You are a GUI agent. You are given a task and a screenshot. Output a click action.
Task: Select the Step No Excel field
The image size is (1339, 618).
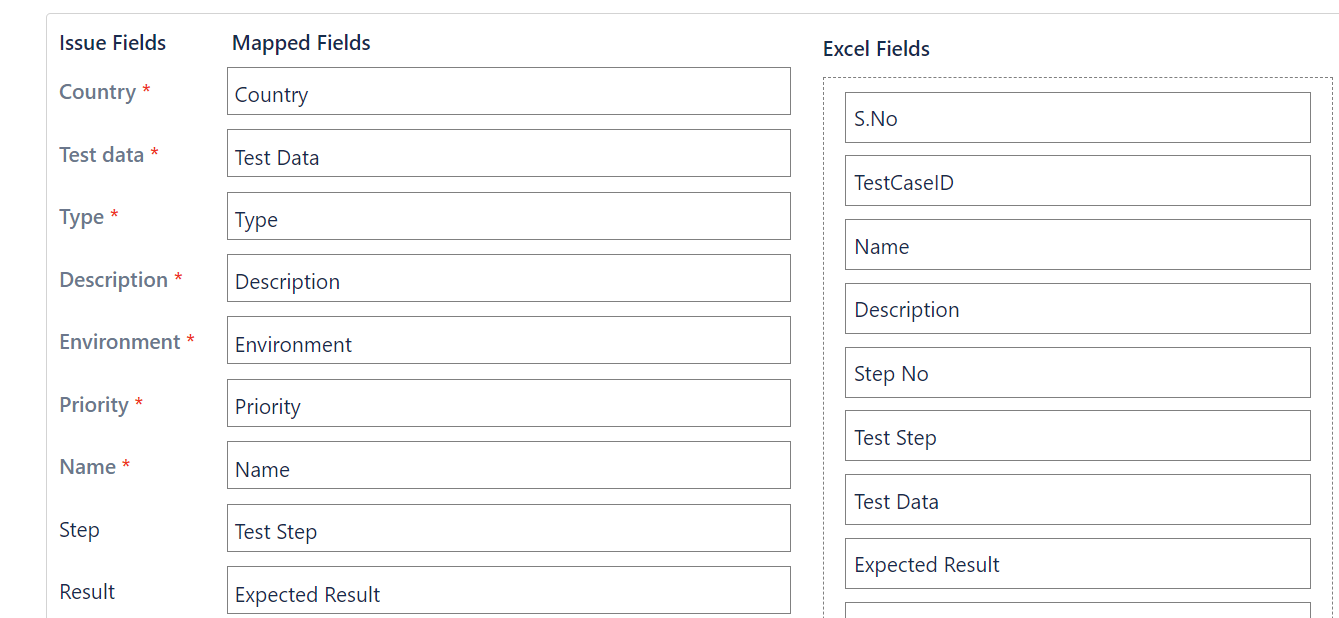(1077, 372)
